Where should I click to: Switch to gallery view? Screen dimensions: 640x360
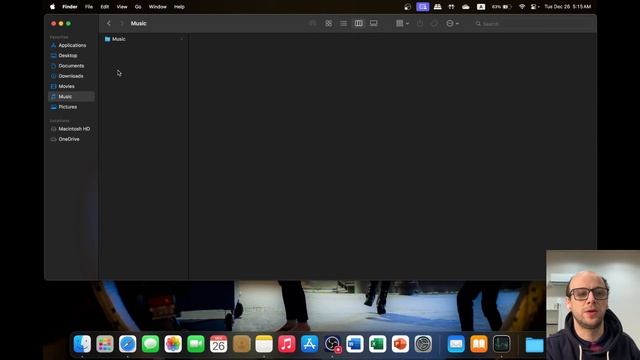(373, 23)
